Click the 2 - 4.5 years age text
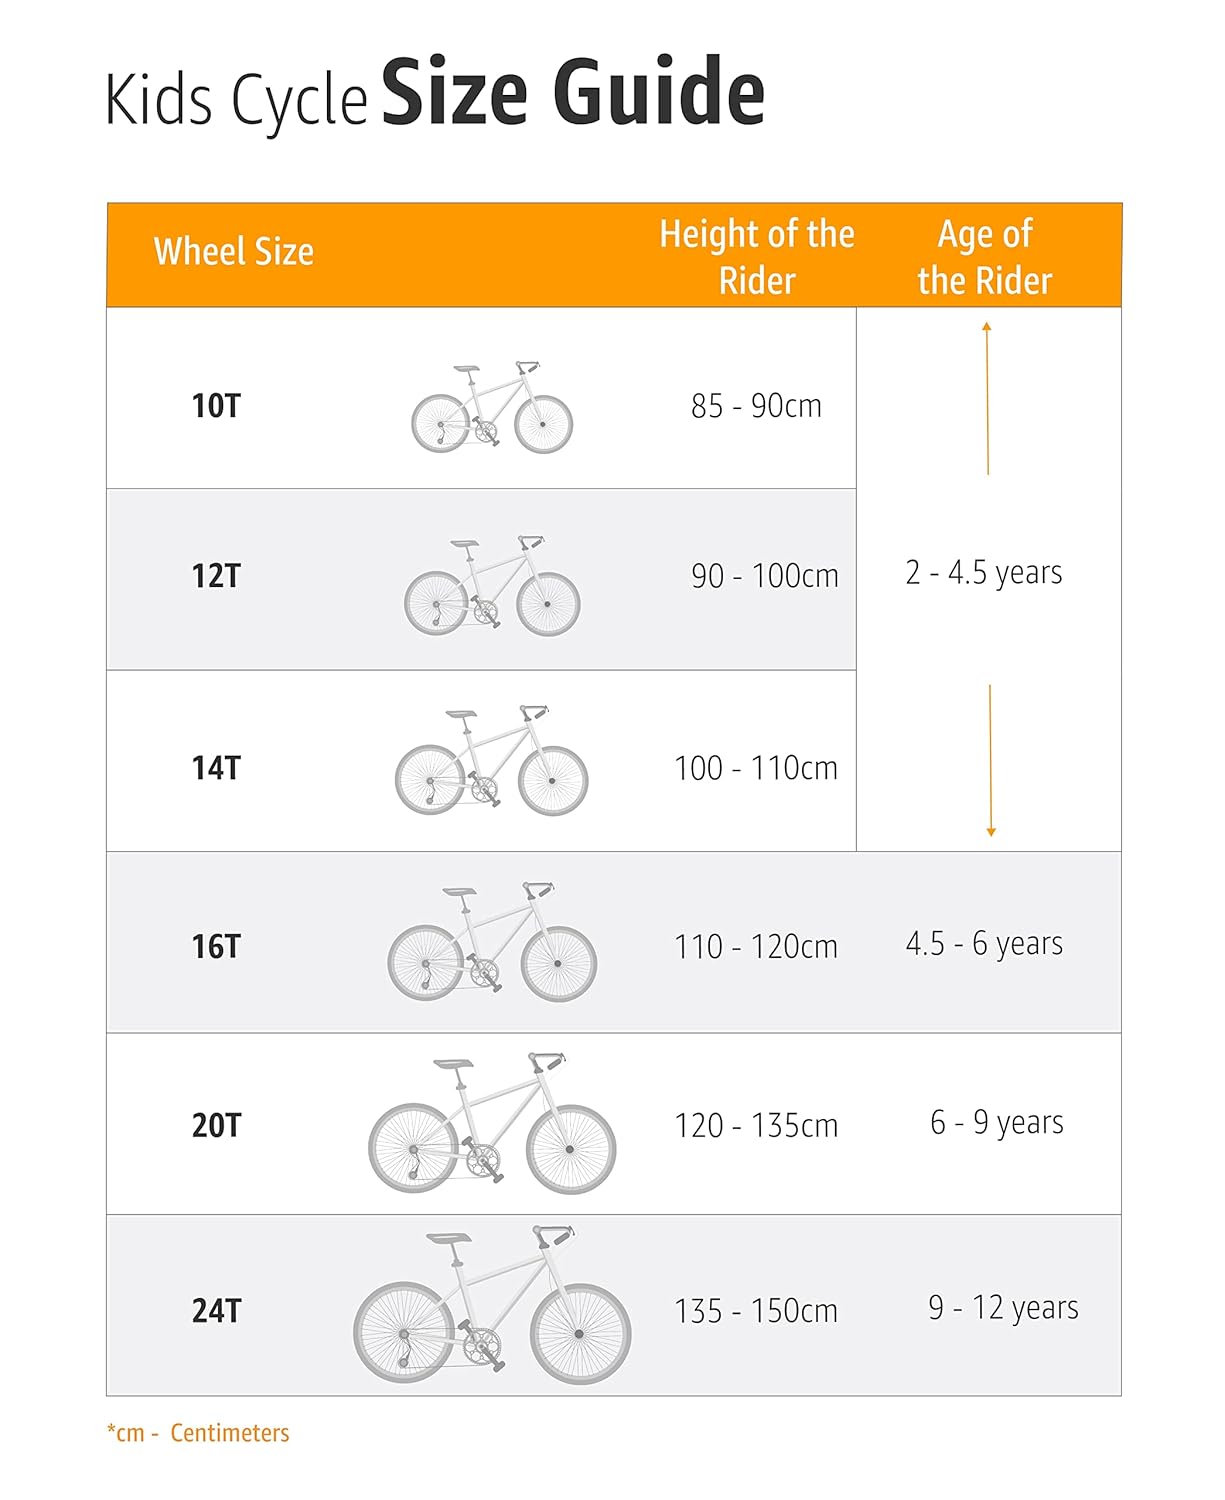This screenshot has width=1225, height=1500. point(984,572)
